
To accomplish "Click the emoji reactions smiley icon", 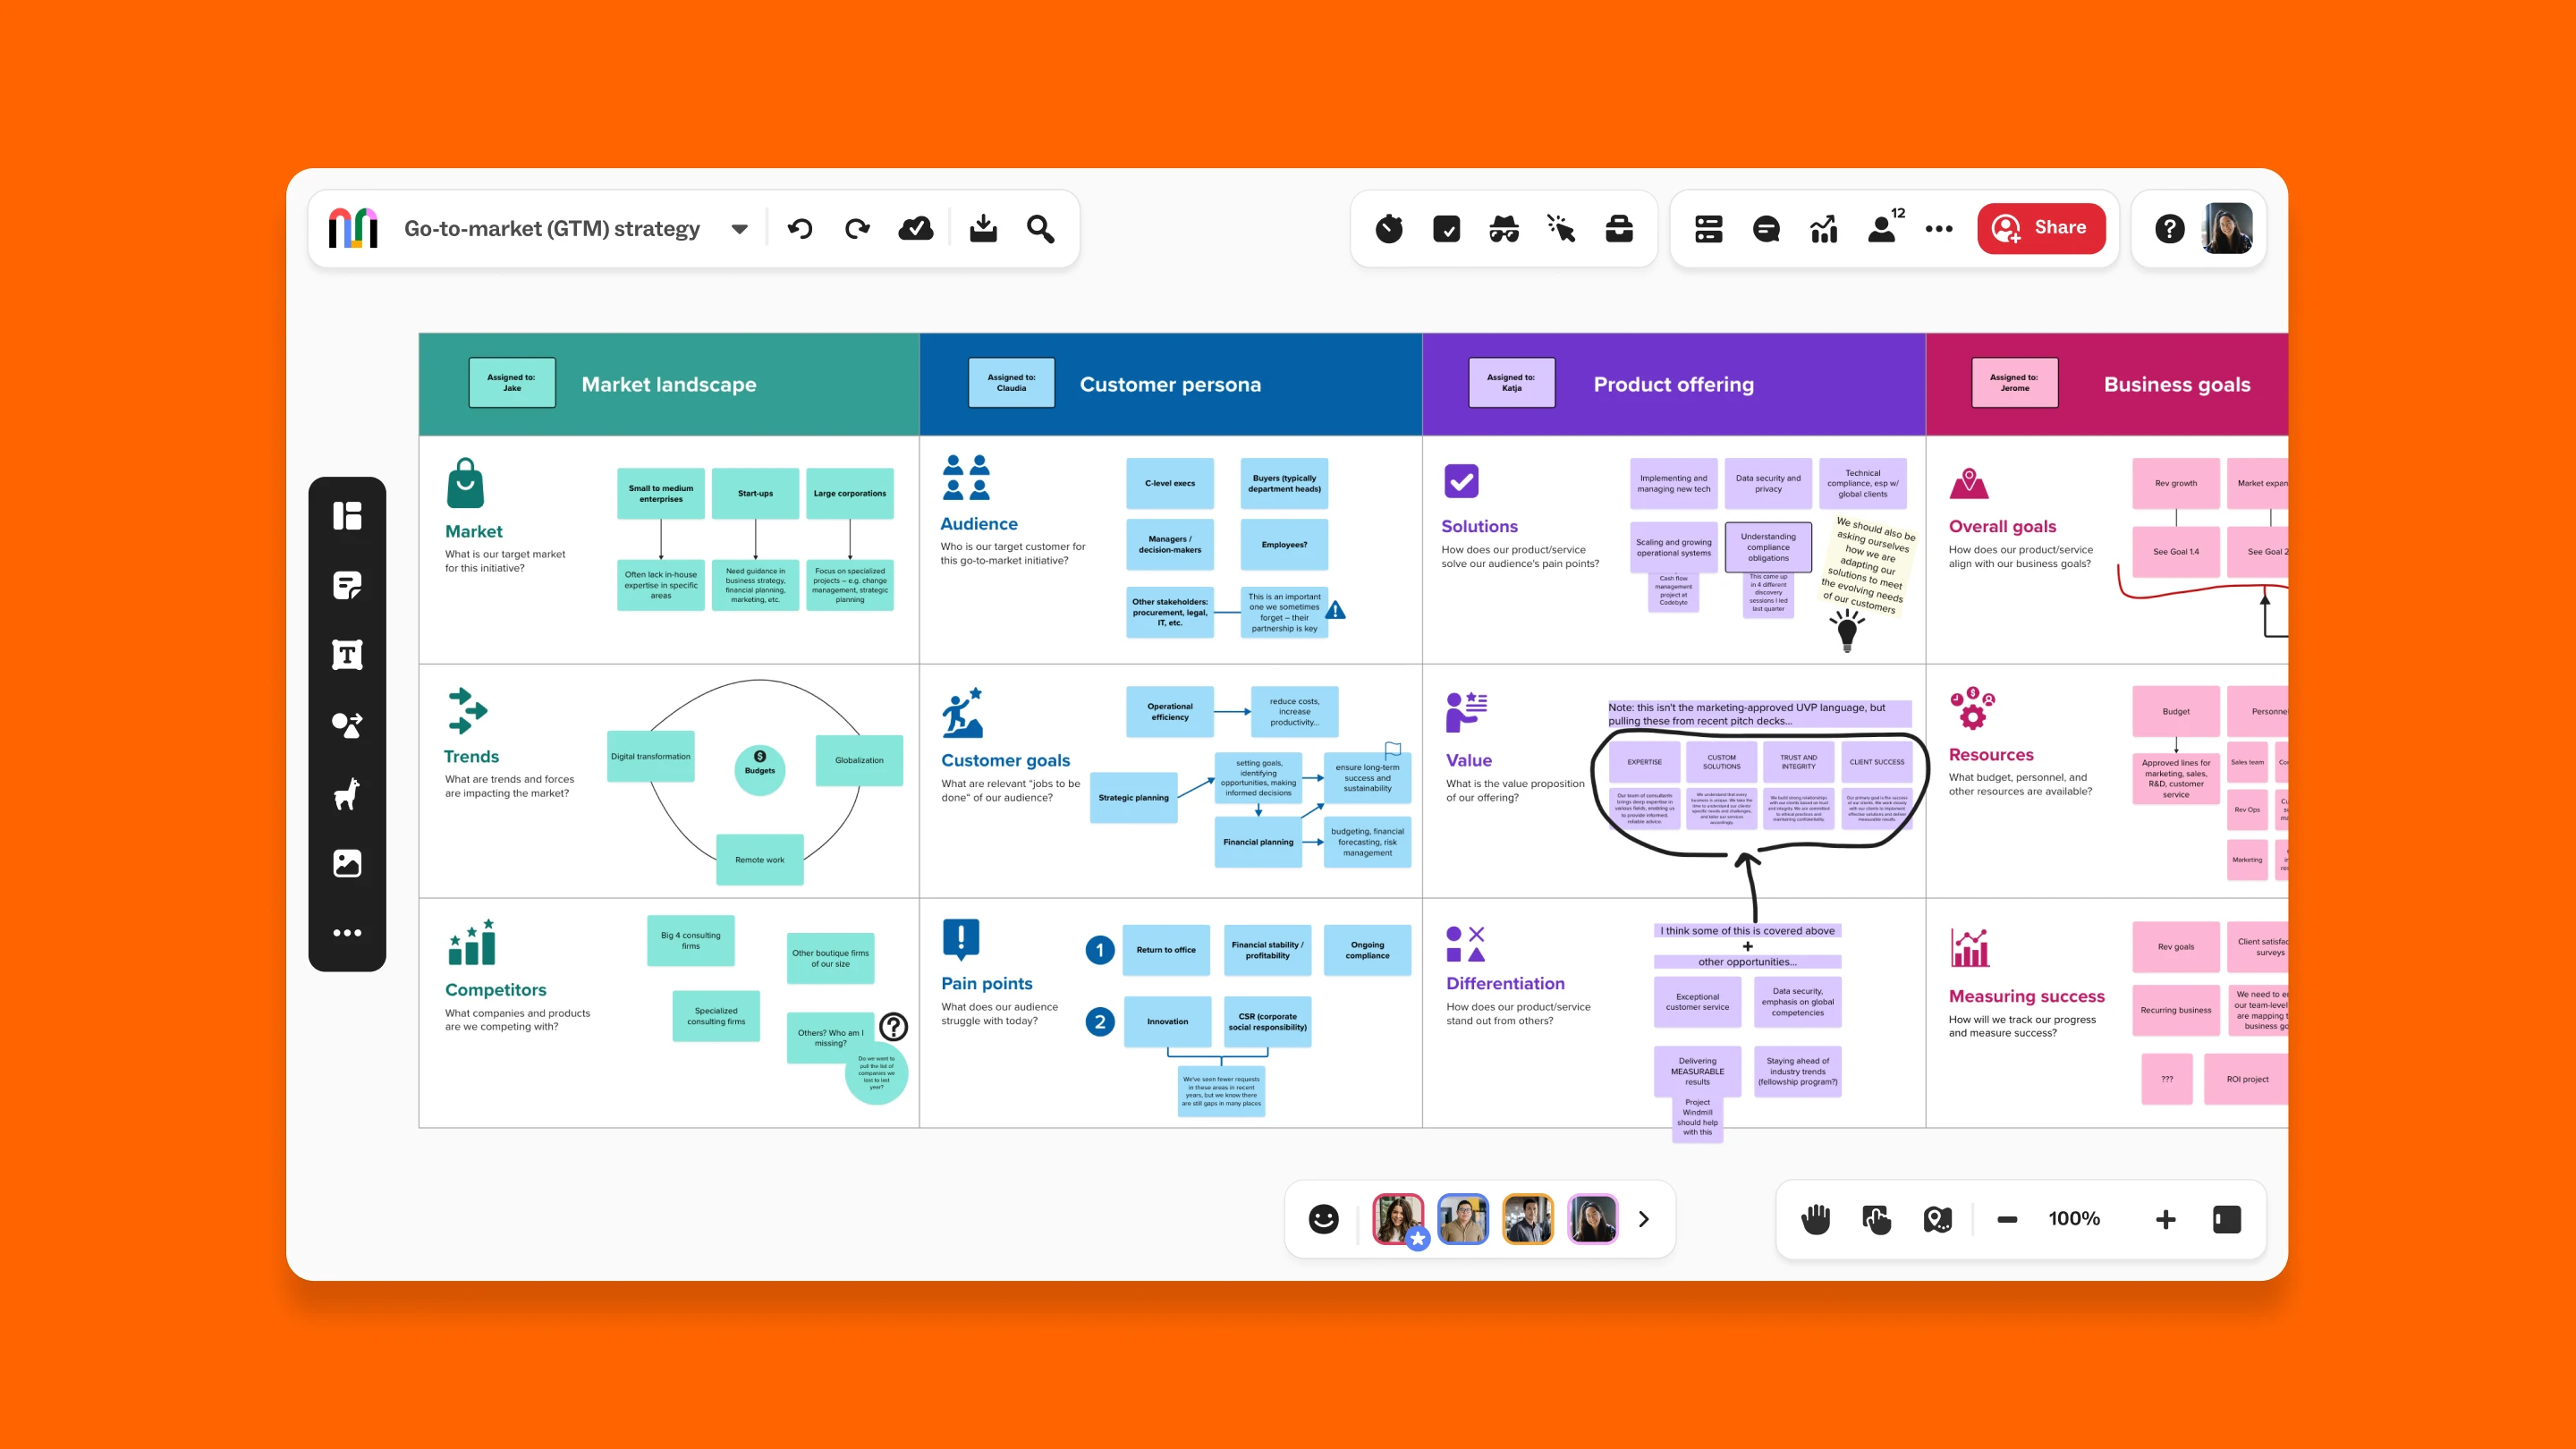I will click(1323, 1219).
